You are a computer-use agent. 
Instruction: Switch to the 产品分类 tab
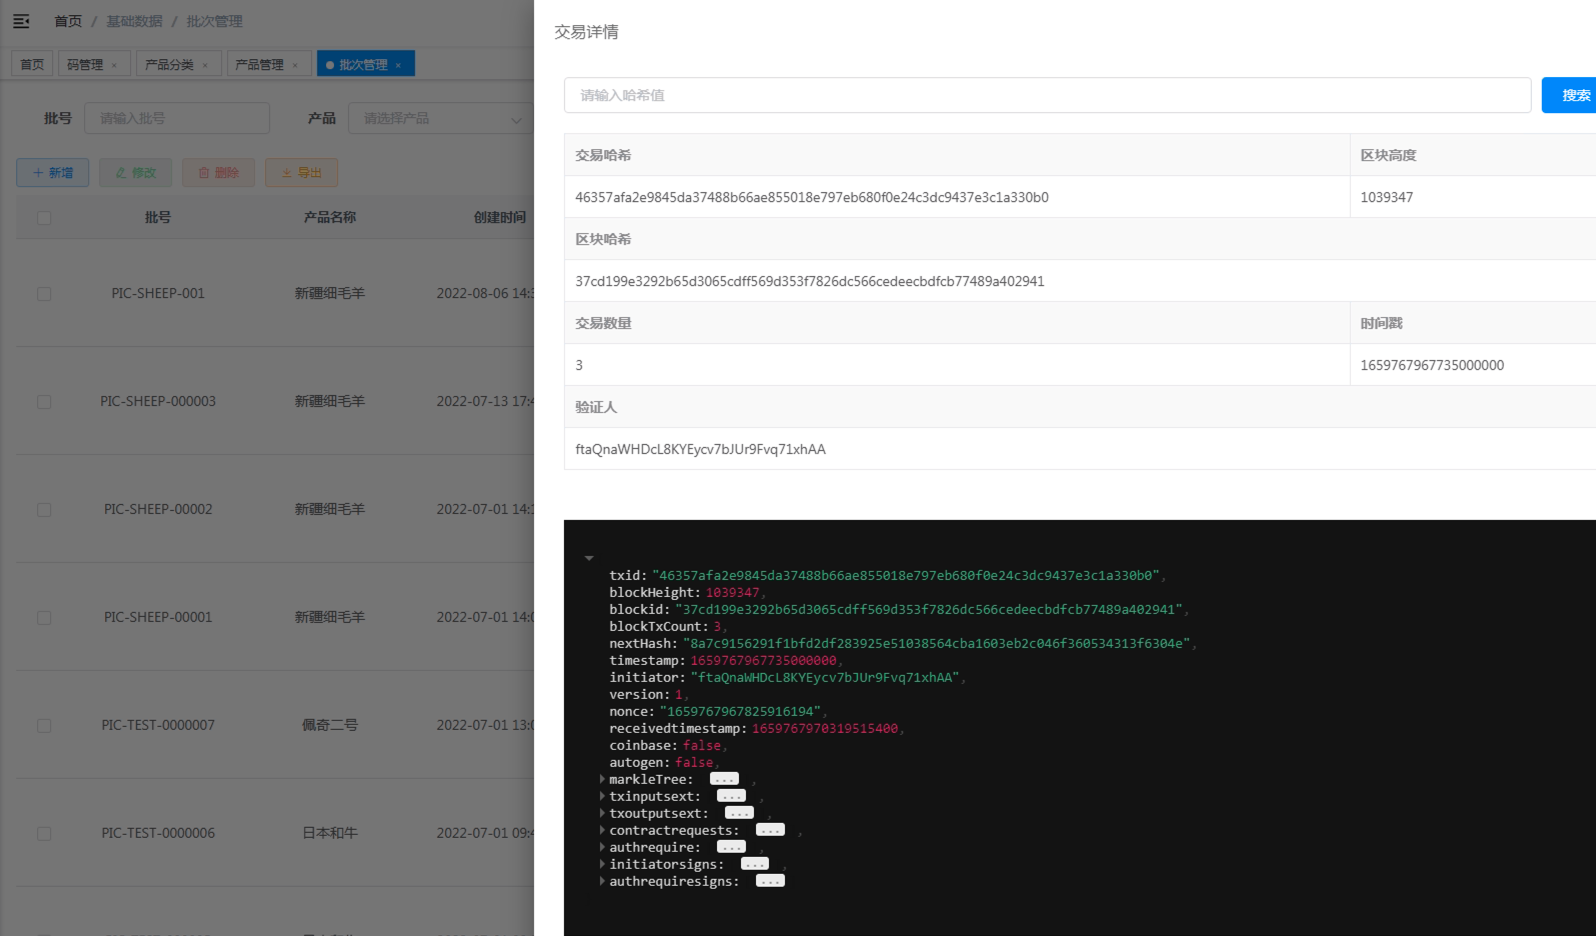tap(170, 64)
